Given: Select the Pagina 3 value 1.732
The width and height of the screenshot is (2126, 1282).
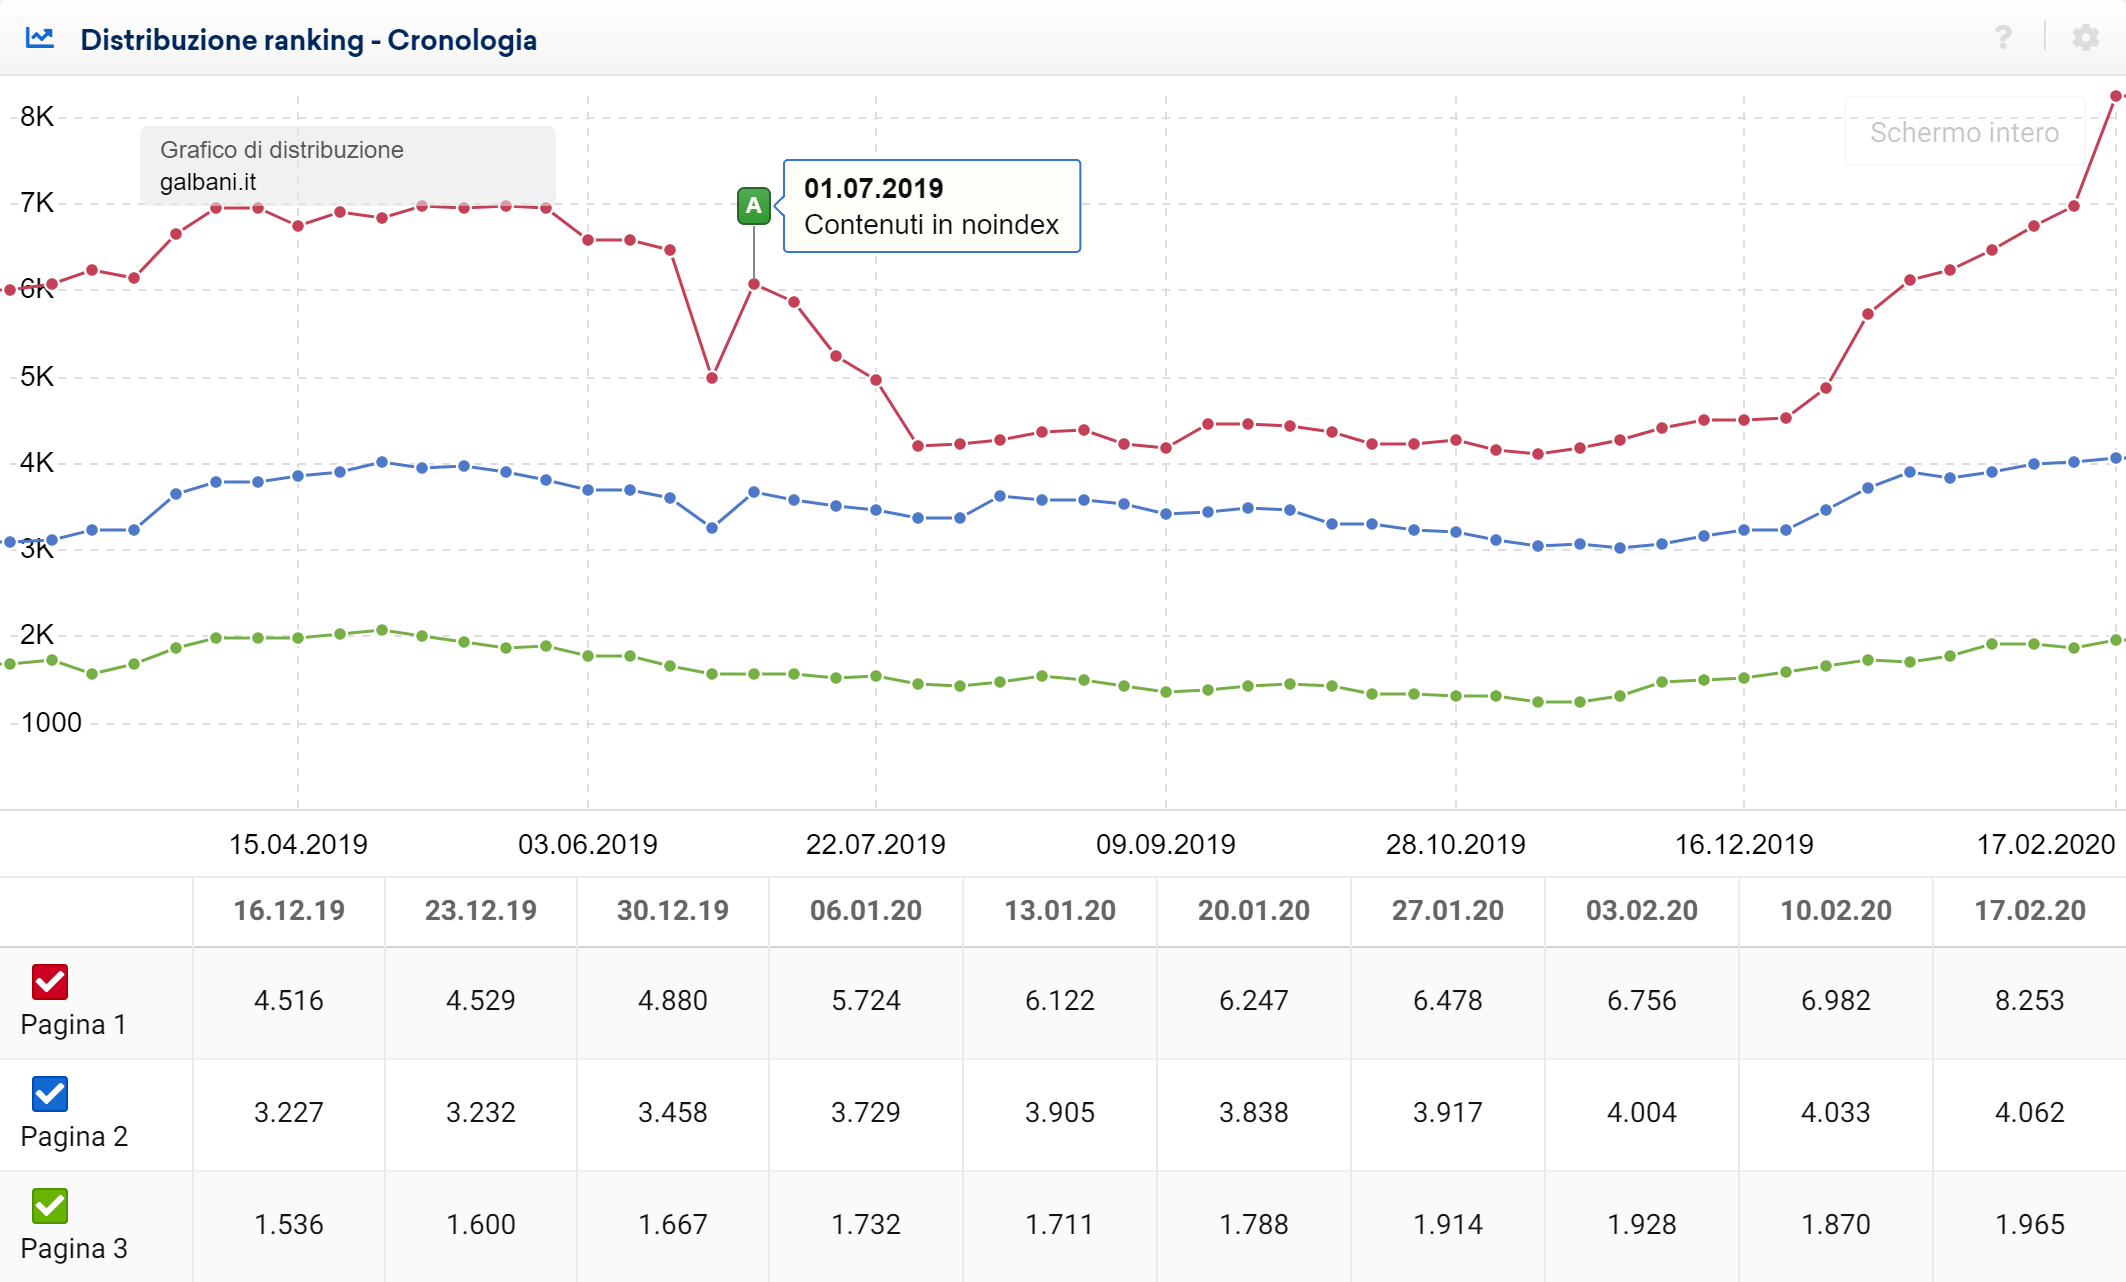Looking at the screenshot, I should (866, 1225).
